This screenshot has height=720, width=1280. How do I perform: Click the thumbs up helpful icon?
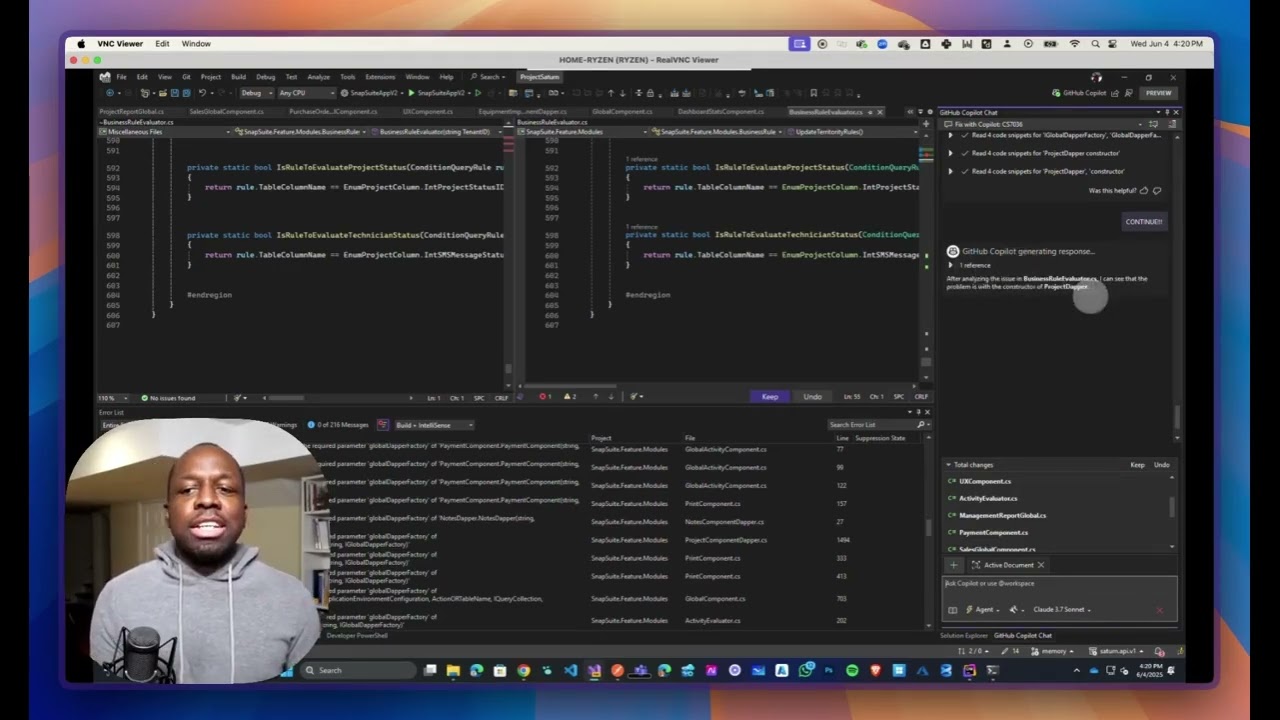point(1144,190)
